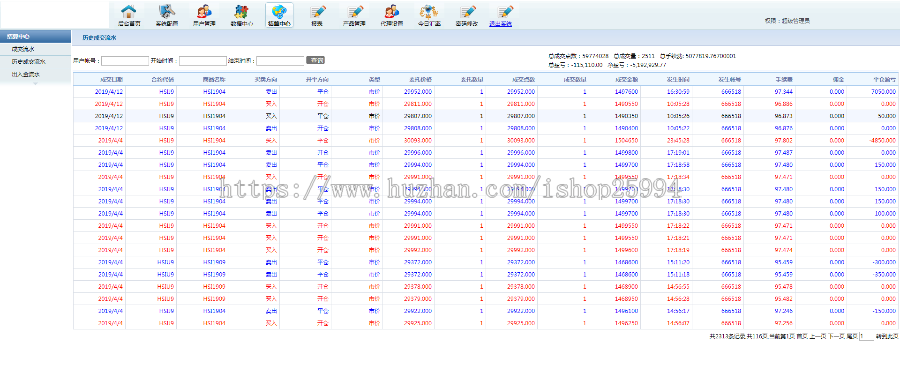Image resolution: width=900 pixels, height=373 pixels.
Task: Click the 转到此页 go-to-page link
Action: [x=887, y=336]
